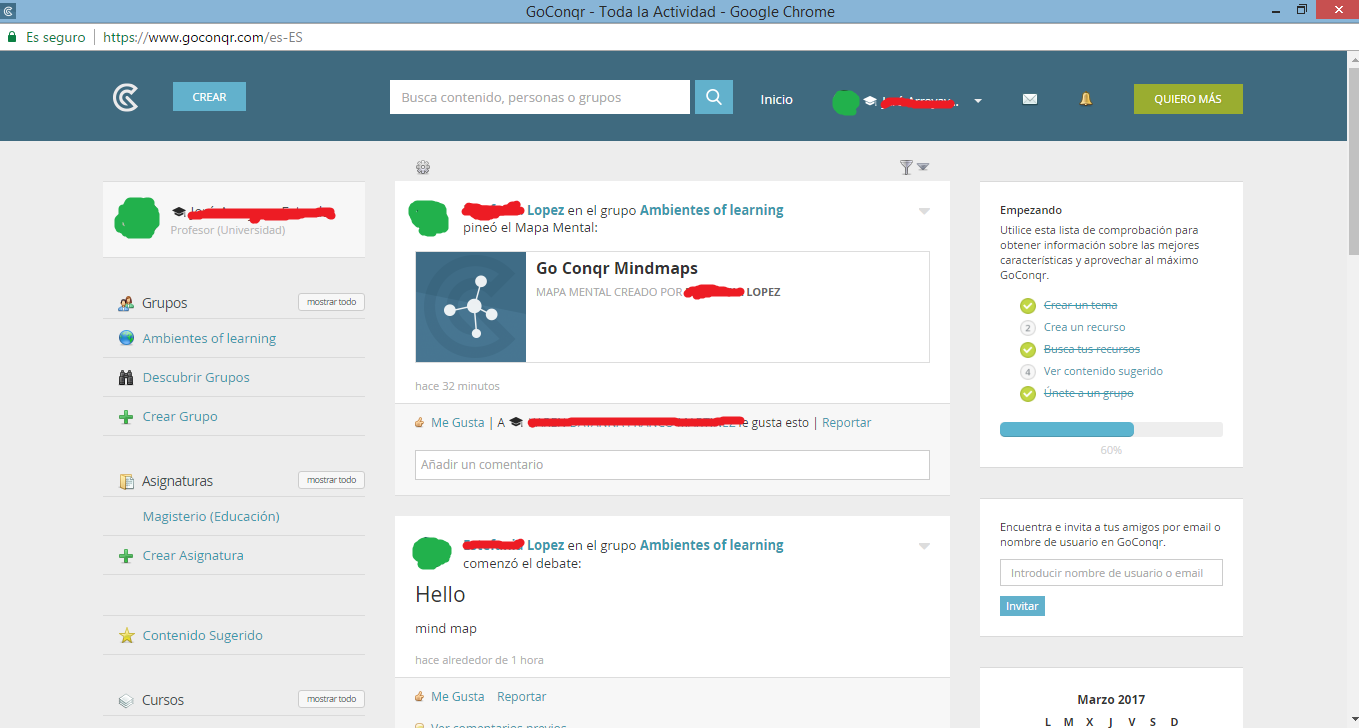Open the Ambientes of learning group in sidebar
The height and width of the screenshot is (728, 1359).
tap(209, 338)
